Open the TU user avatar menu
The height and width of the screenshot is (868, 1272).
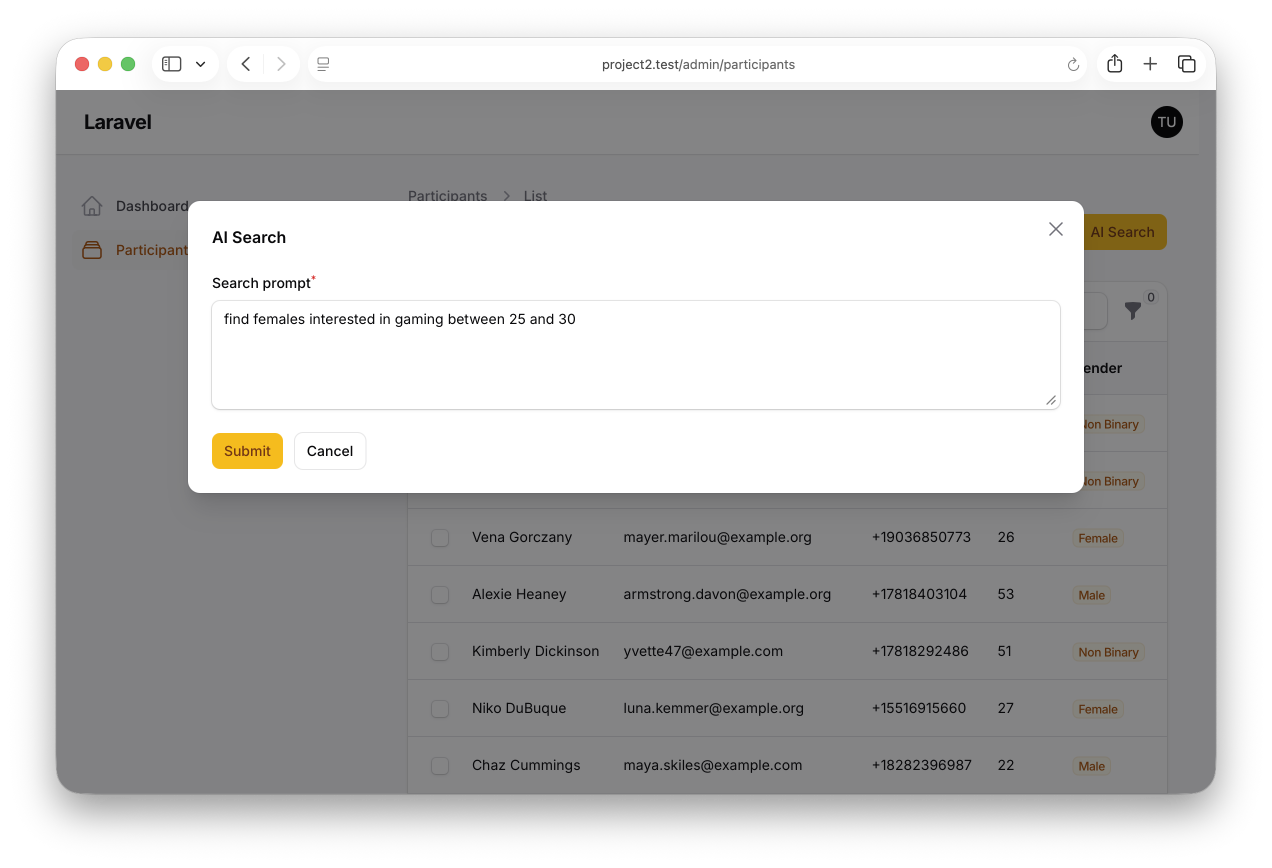(1166, 122)
